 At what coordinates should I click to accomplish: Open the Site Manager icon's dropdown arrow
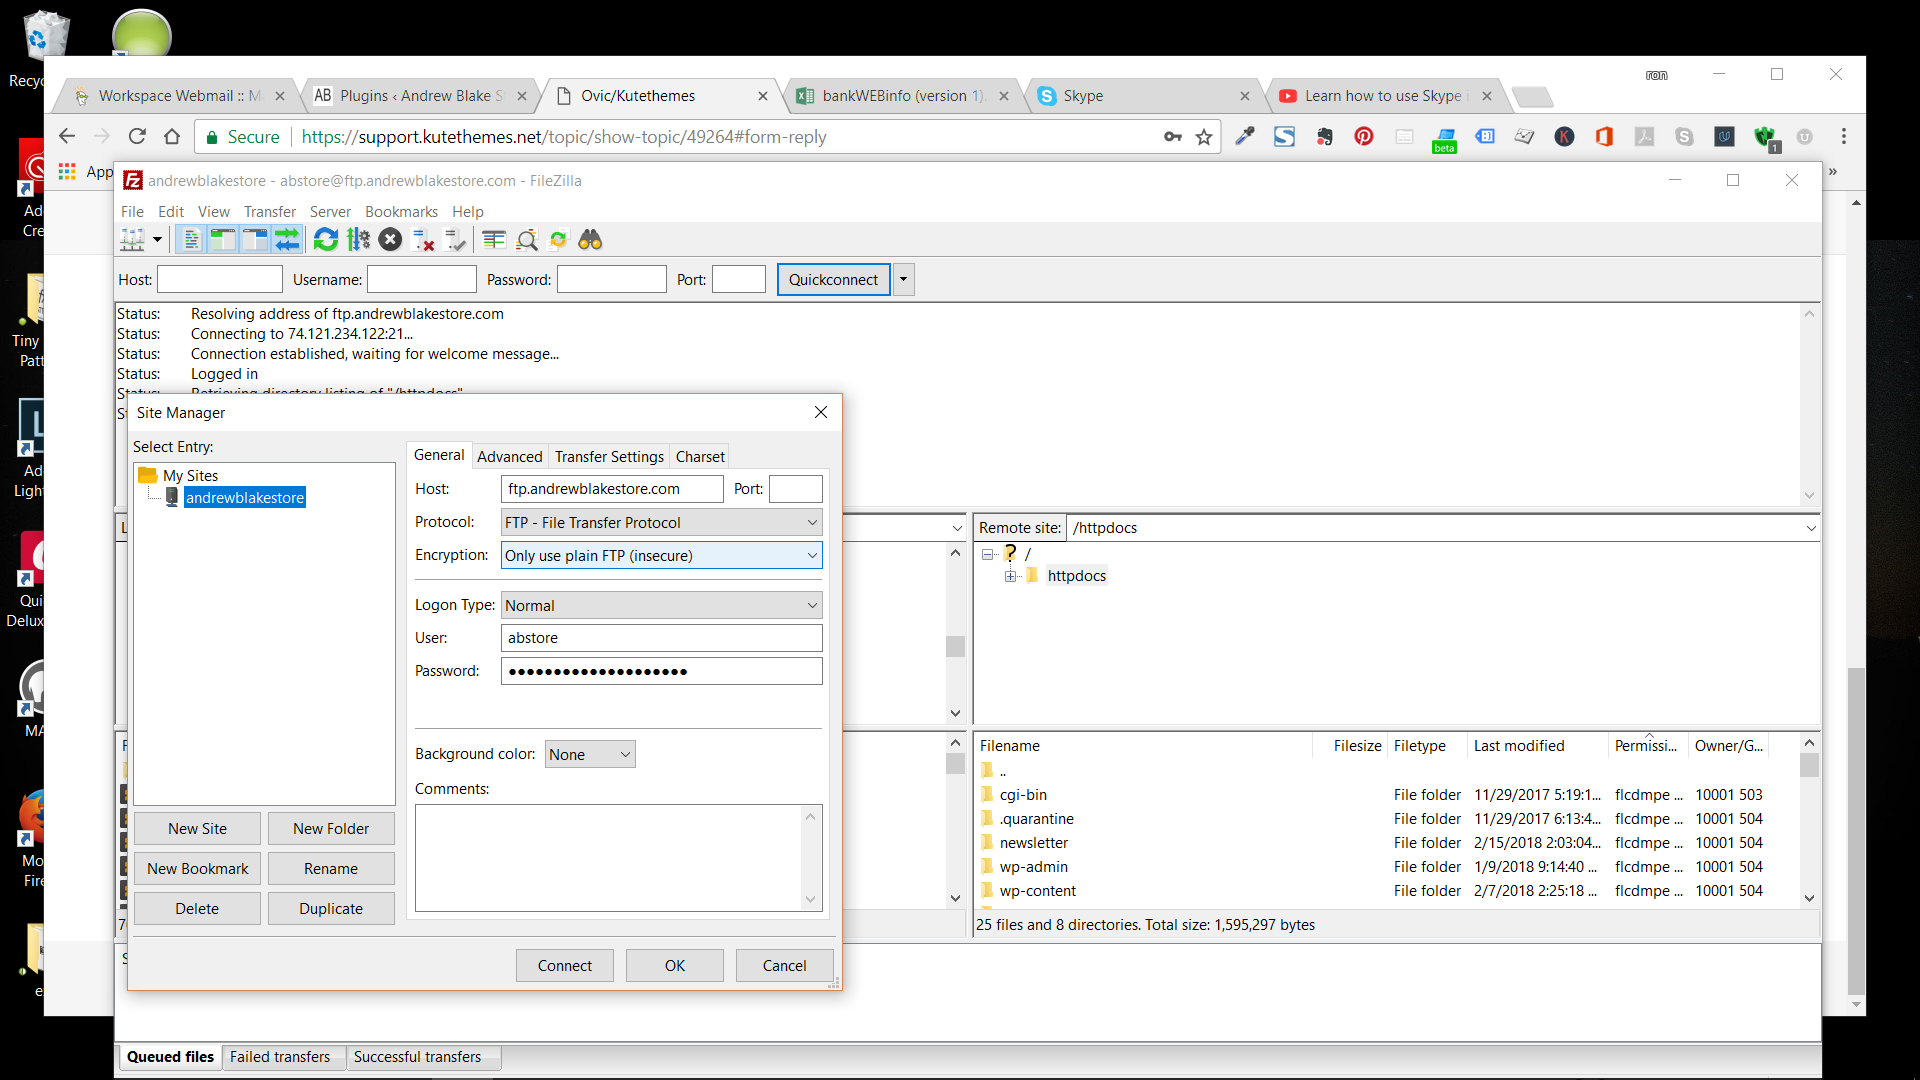click(157, 240)
